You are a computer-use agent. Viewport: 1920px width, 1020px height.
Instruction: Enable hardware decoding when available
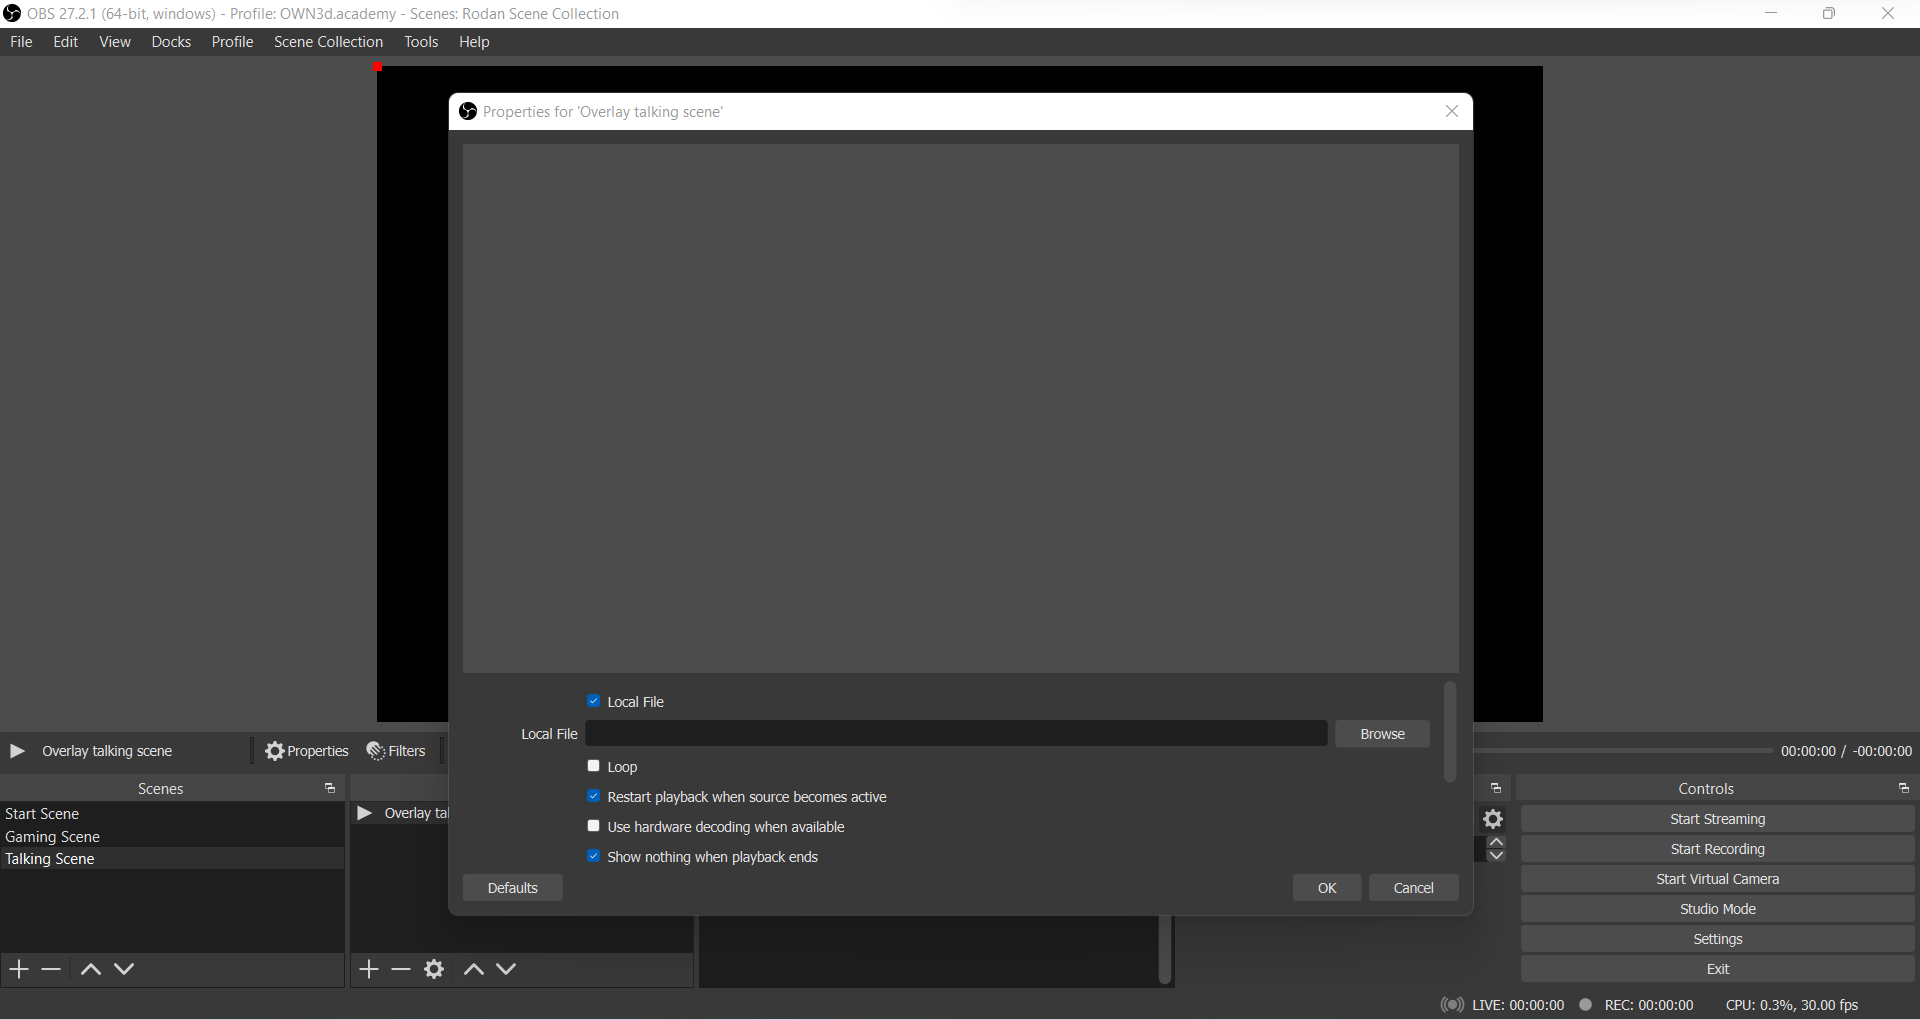point(594,826)
